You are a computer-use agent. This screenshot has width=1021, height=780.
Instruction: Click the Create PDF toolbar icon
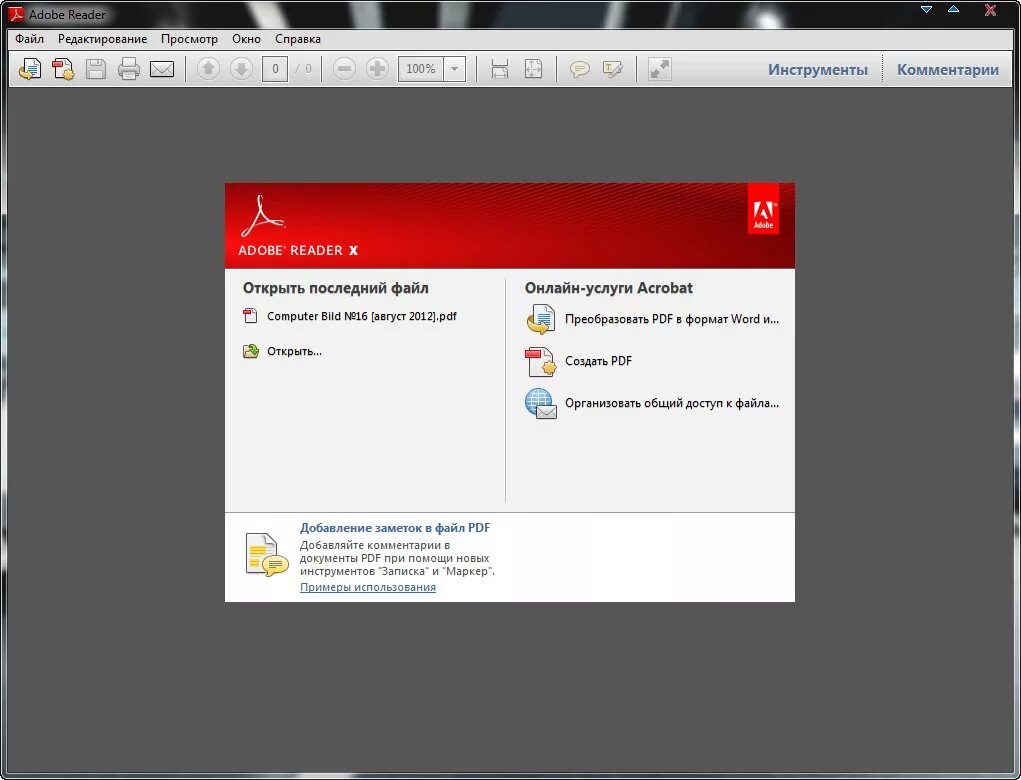[x=63, y=68]
